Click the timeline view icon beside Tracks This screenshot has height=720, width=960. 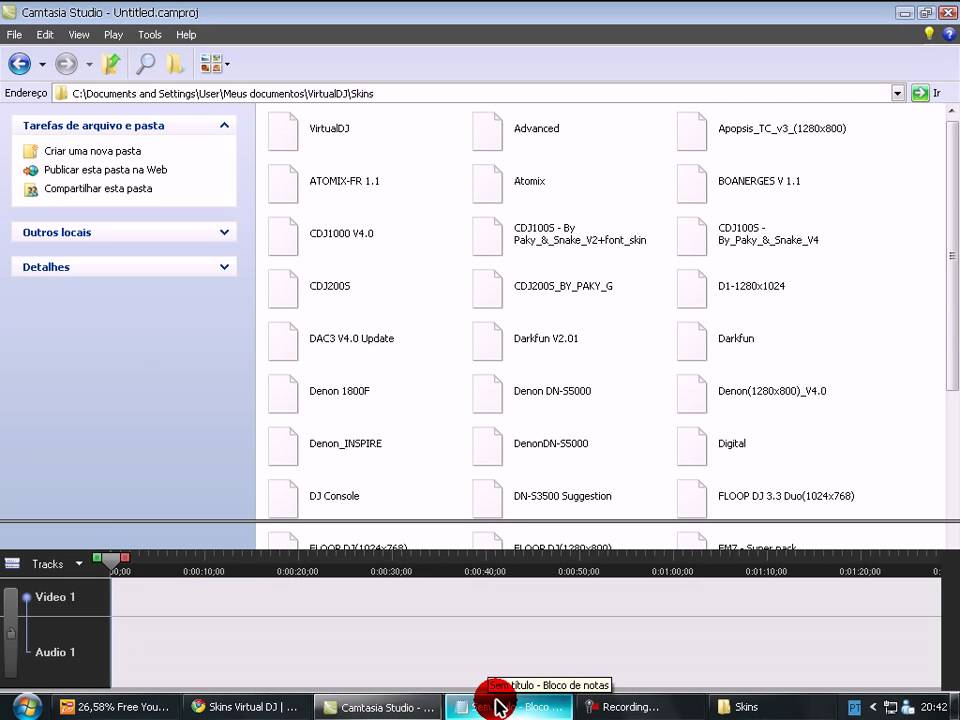12,563
